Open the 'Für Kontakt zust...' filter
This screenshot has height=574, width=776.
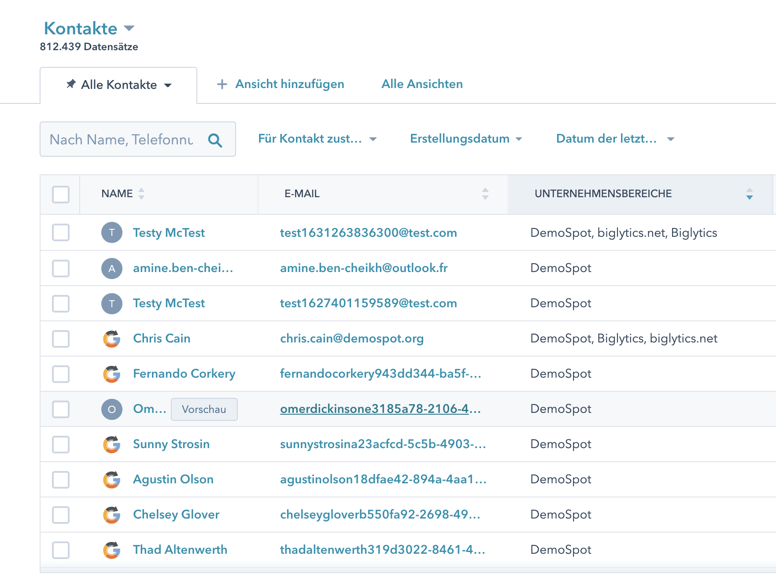pos(317,139)
